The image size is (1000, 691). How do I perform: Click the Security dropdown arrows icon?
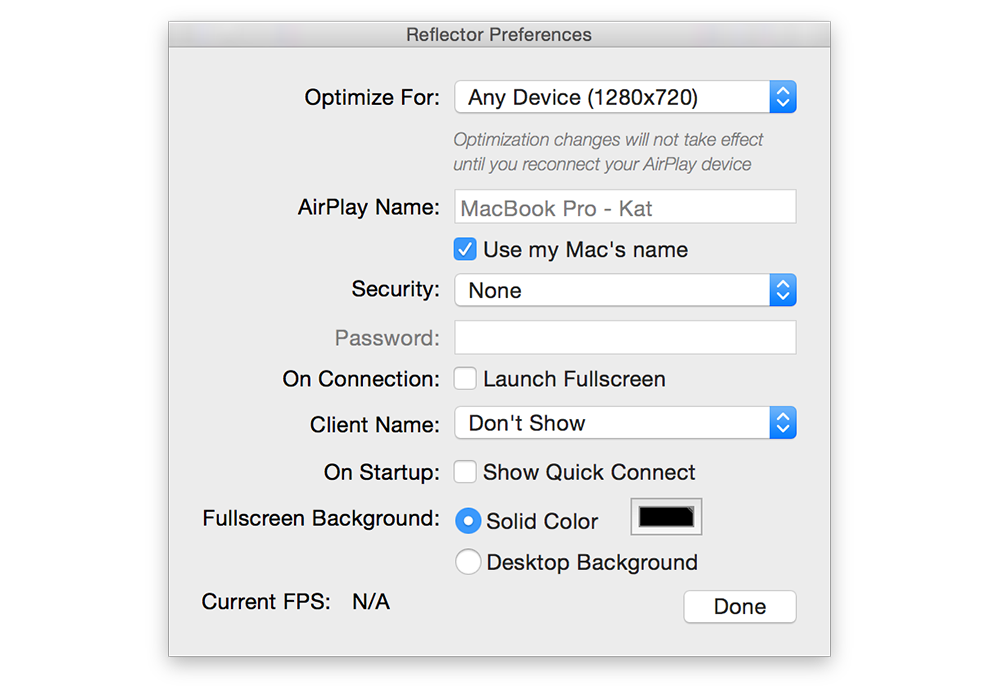coord(783,290)
